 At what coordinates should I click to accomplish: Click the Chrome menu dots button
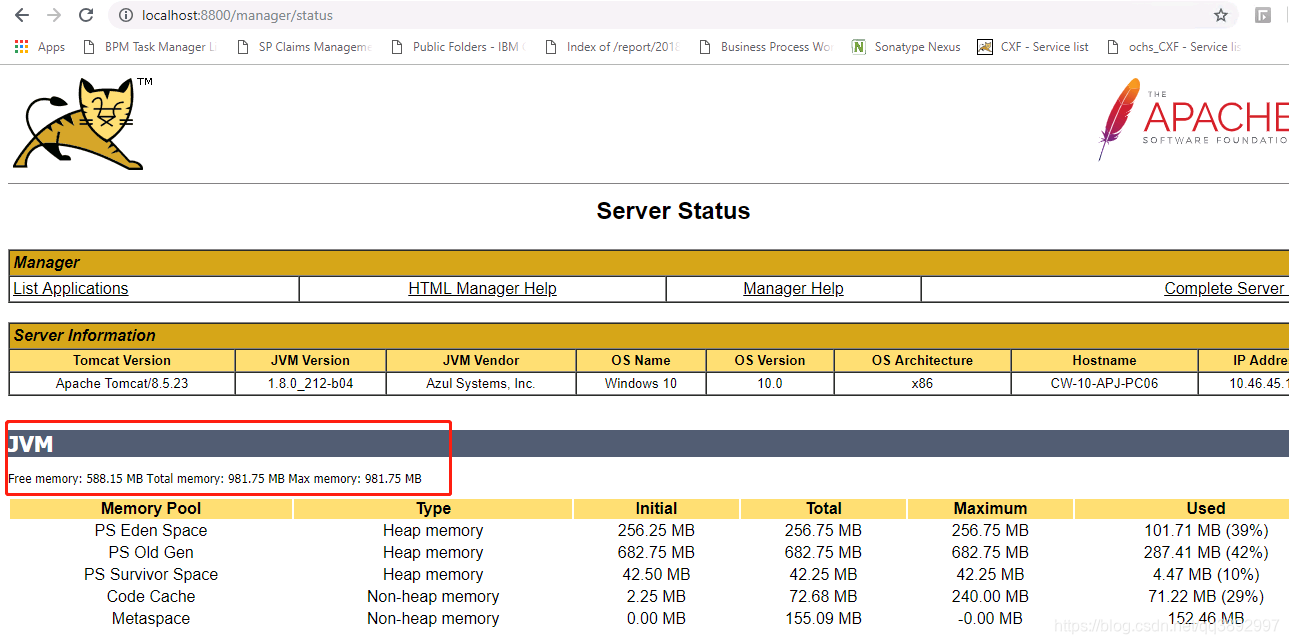pos(1284,16)
